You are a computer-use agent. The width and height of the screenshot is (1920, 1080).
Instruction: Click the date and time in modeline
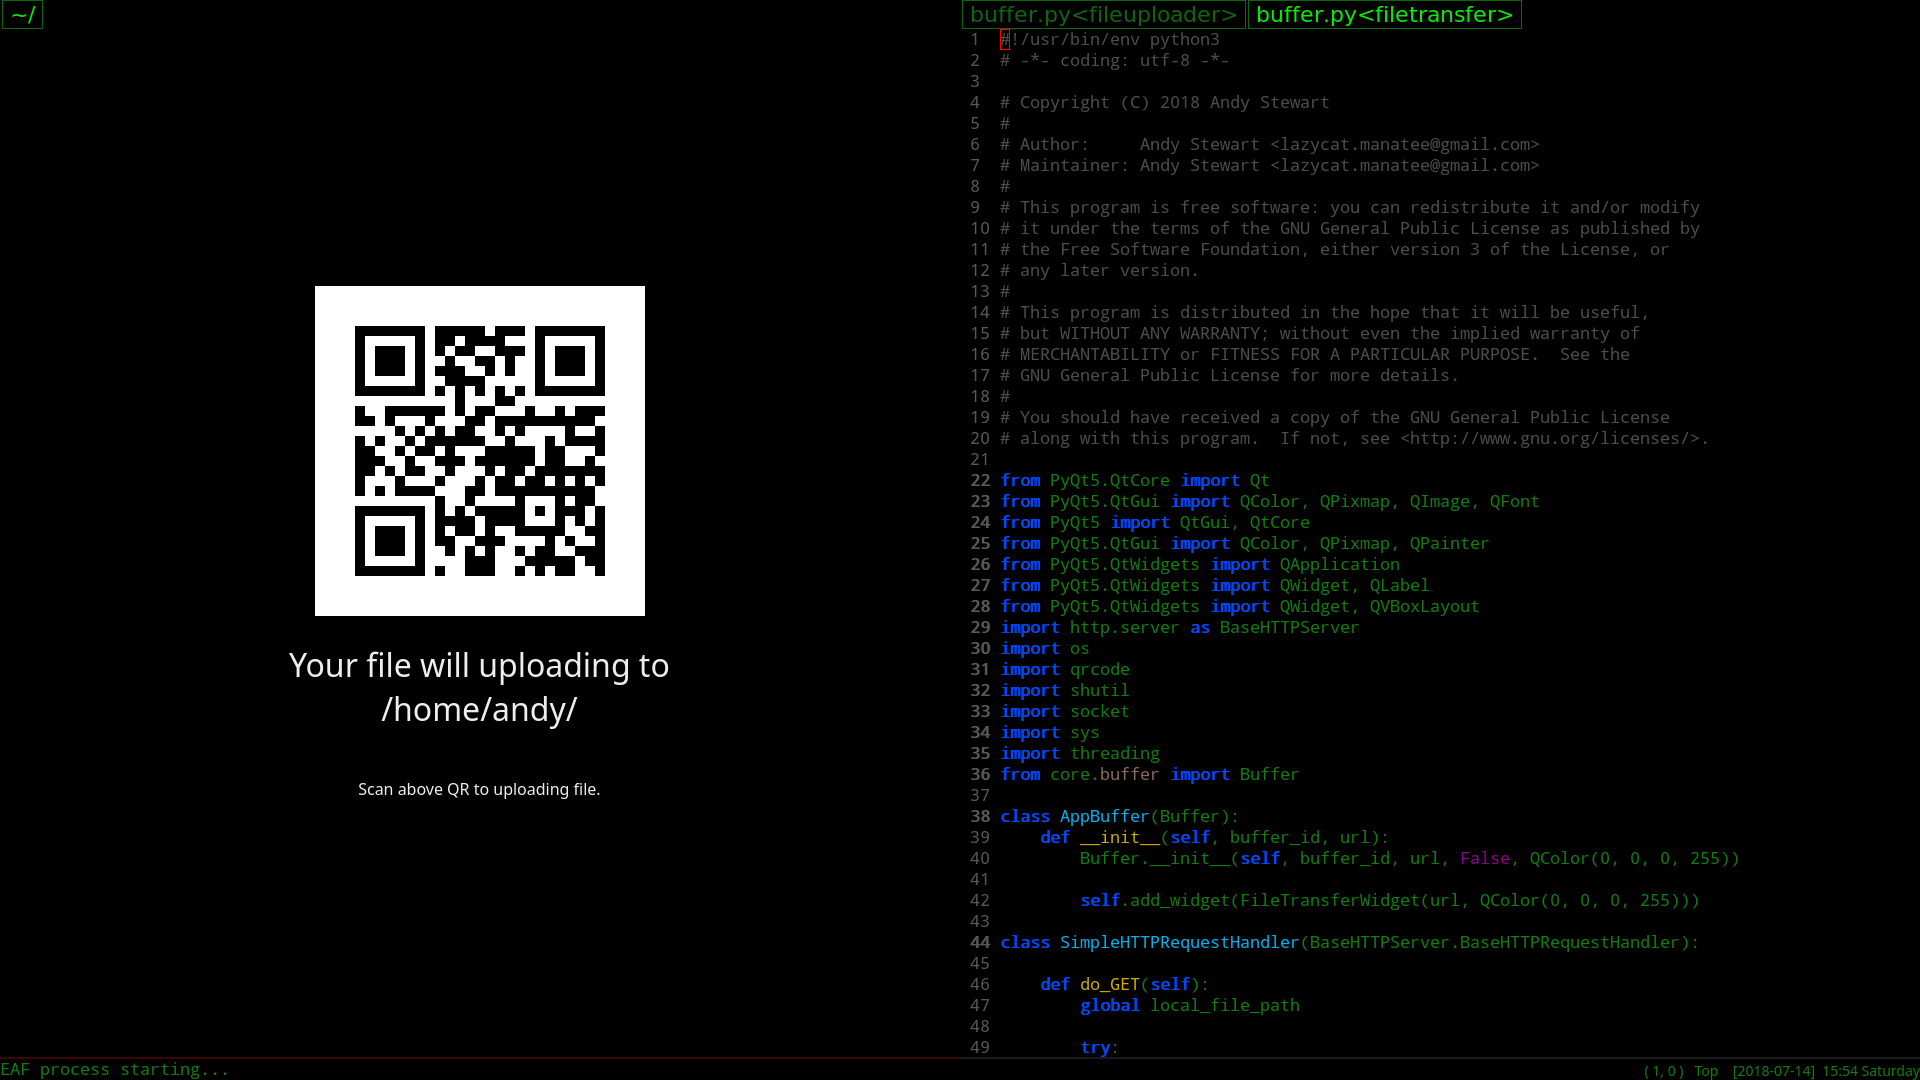[1824, 1071]
